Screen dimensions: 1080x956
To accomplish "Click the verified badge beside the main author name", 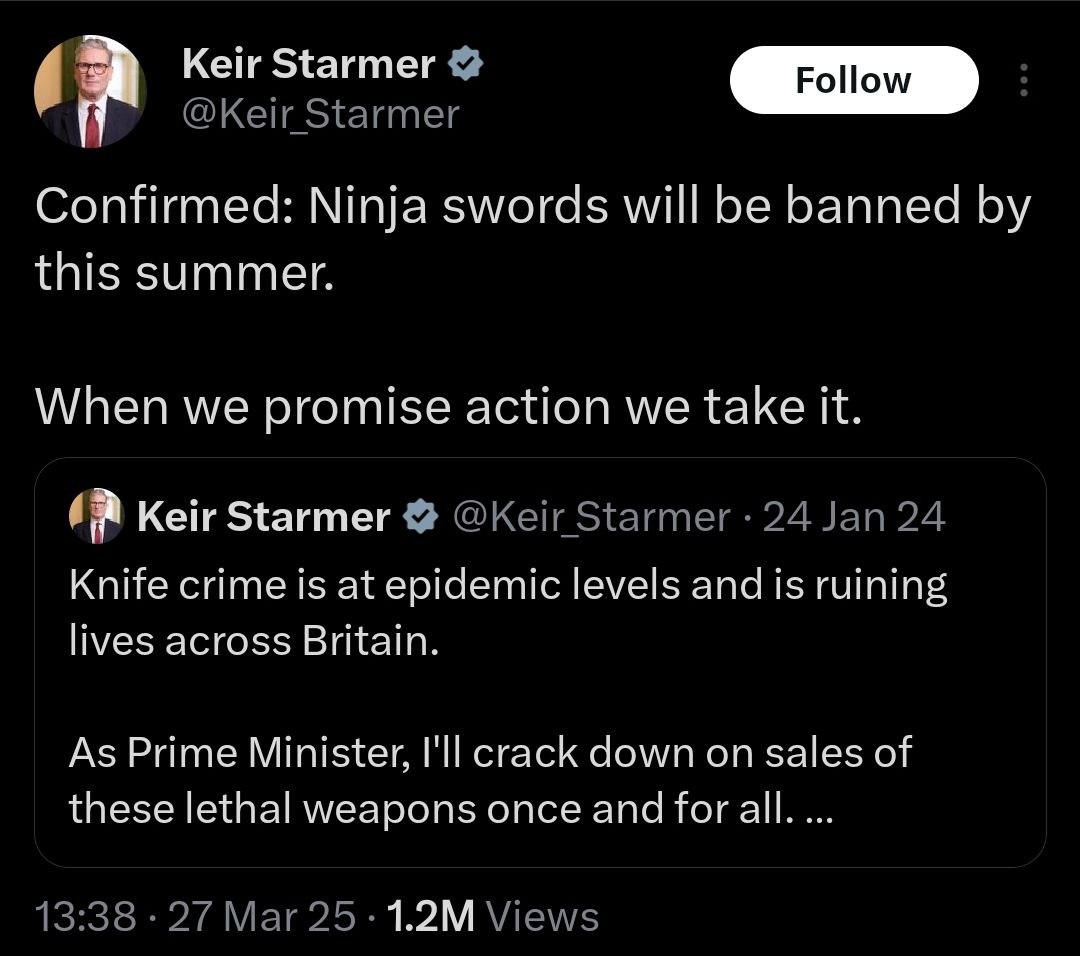I will tap(467, 65).
